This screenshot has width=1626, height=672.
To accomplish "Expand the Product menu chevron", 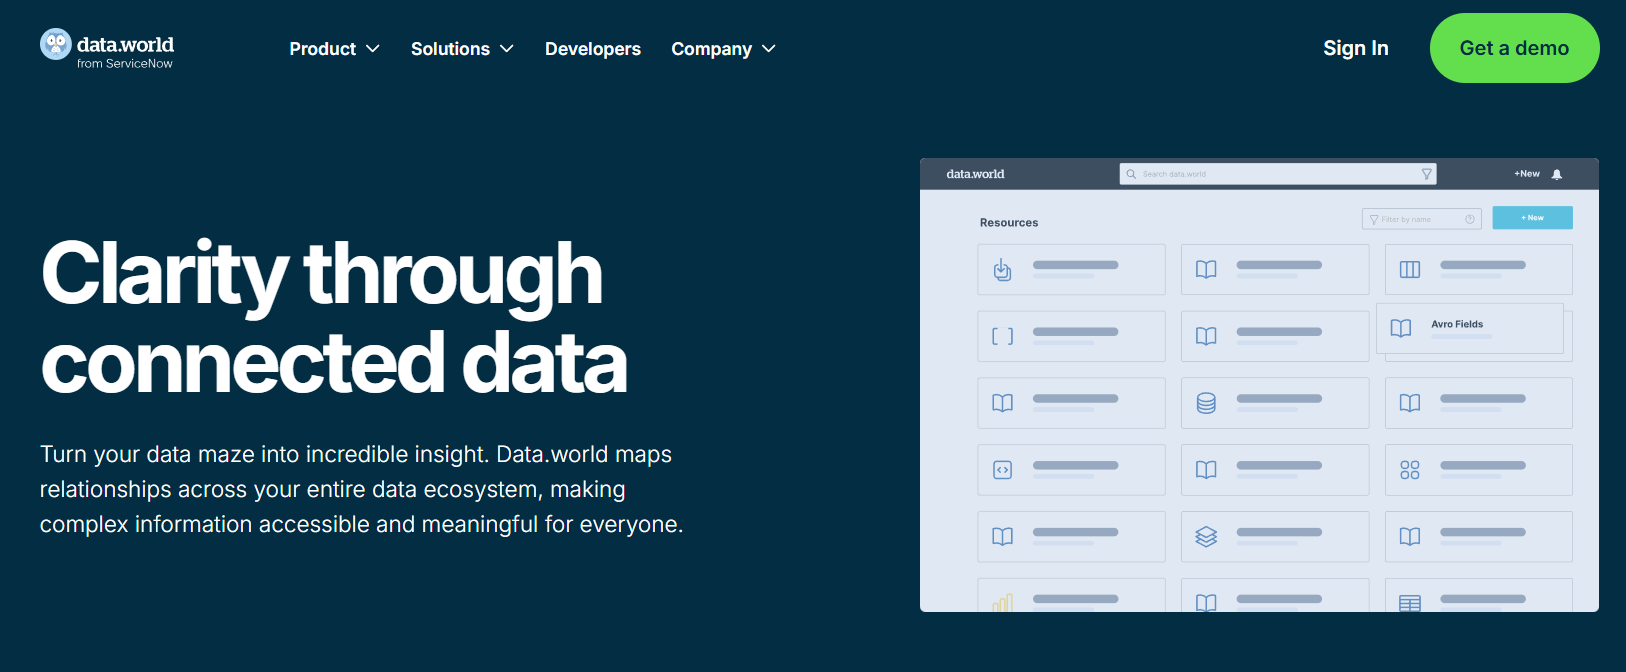I will click(373, 49).
